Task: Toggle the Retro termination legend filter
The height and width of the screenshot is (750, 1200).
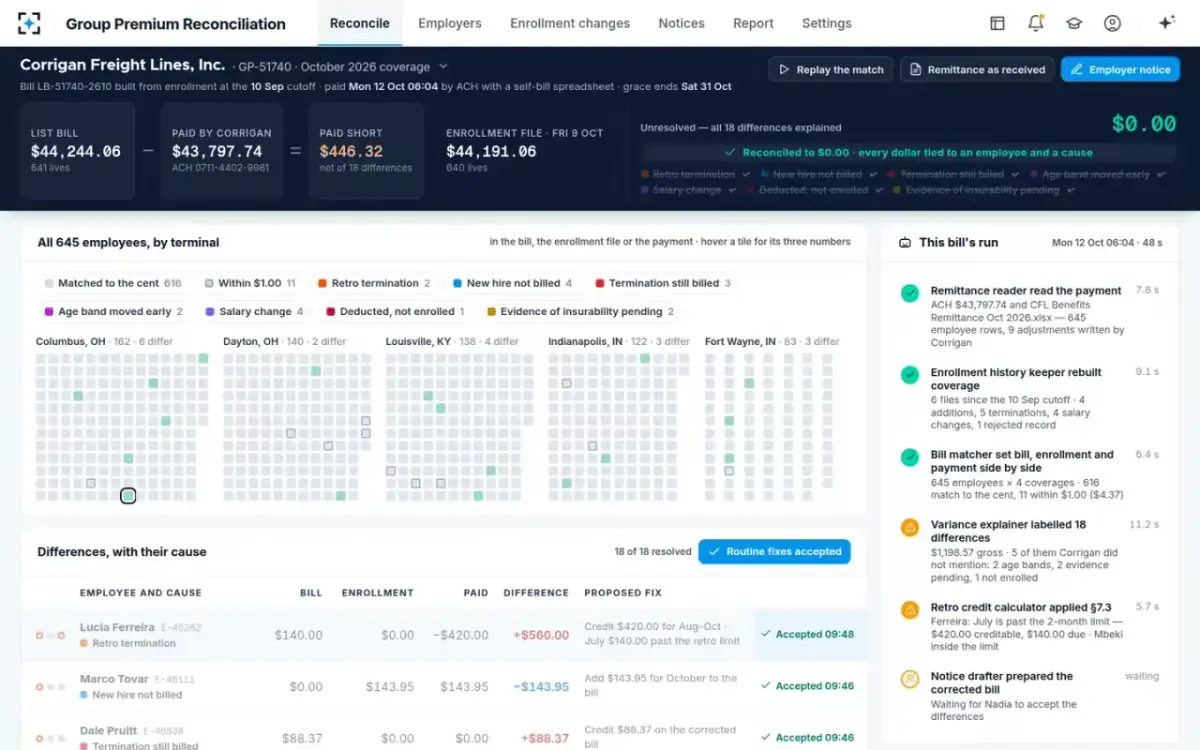Action: pos(374,283)
